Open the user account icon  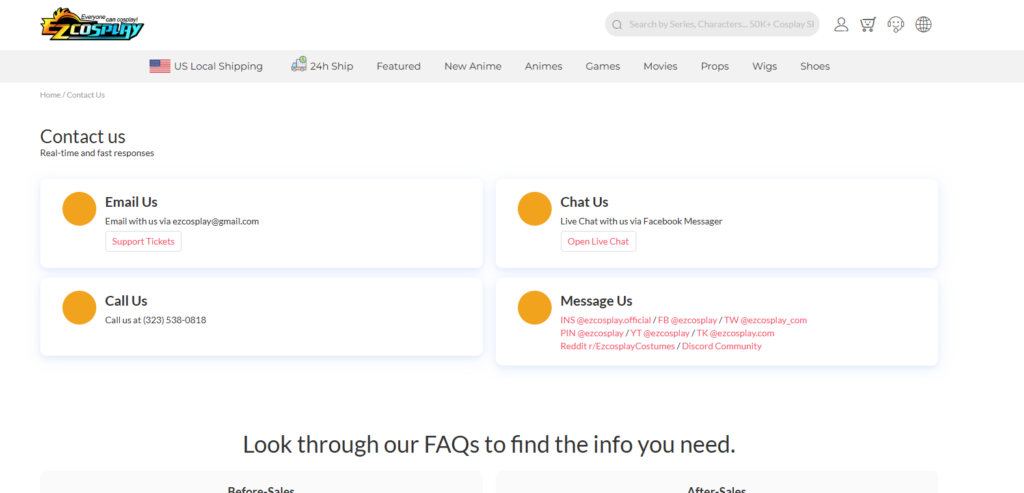point(841,25)
